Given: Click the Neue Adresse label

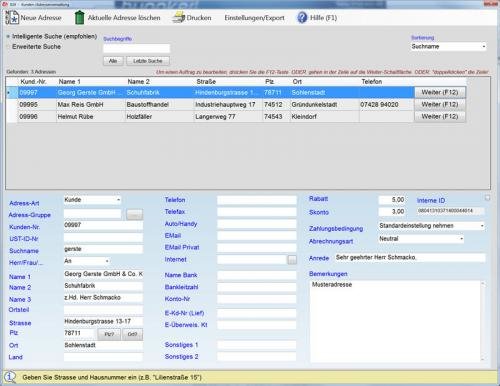Looking at the screenshot, I should pyautogui.click(x=41, y=18).
